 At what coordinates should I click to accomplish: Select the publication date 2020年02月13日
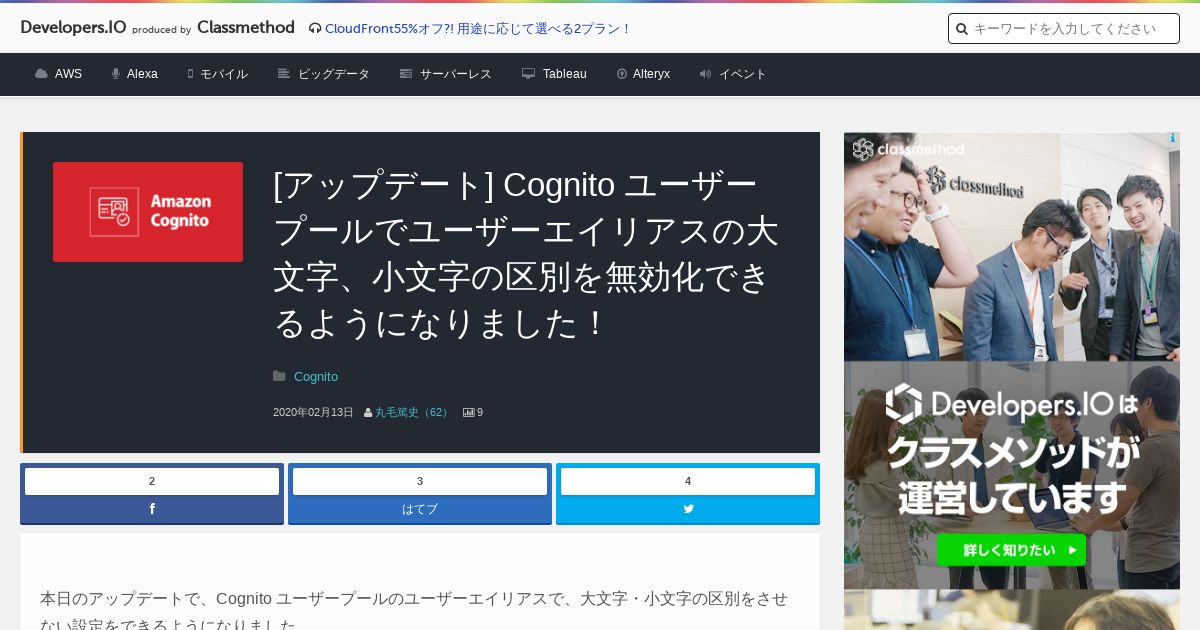click(313, 412)
